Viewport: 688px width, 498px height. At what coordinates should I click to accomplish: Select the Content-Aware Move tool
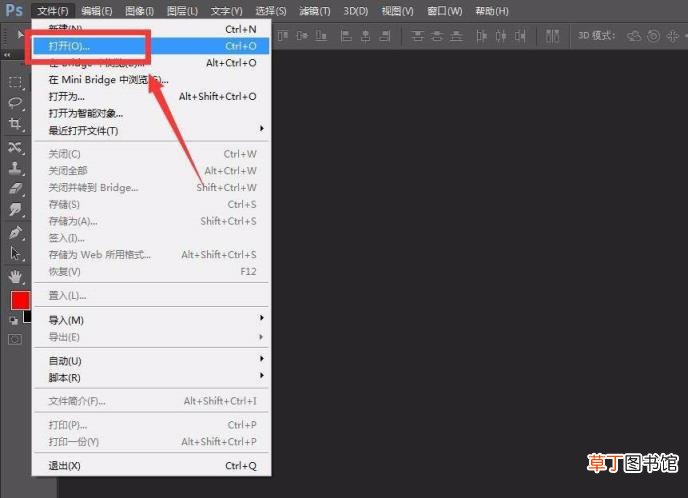(16, 147)
